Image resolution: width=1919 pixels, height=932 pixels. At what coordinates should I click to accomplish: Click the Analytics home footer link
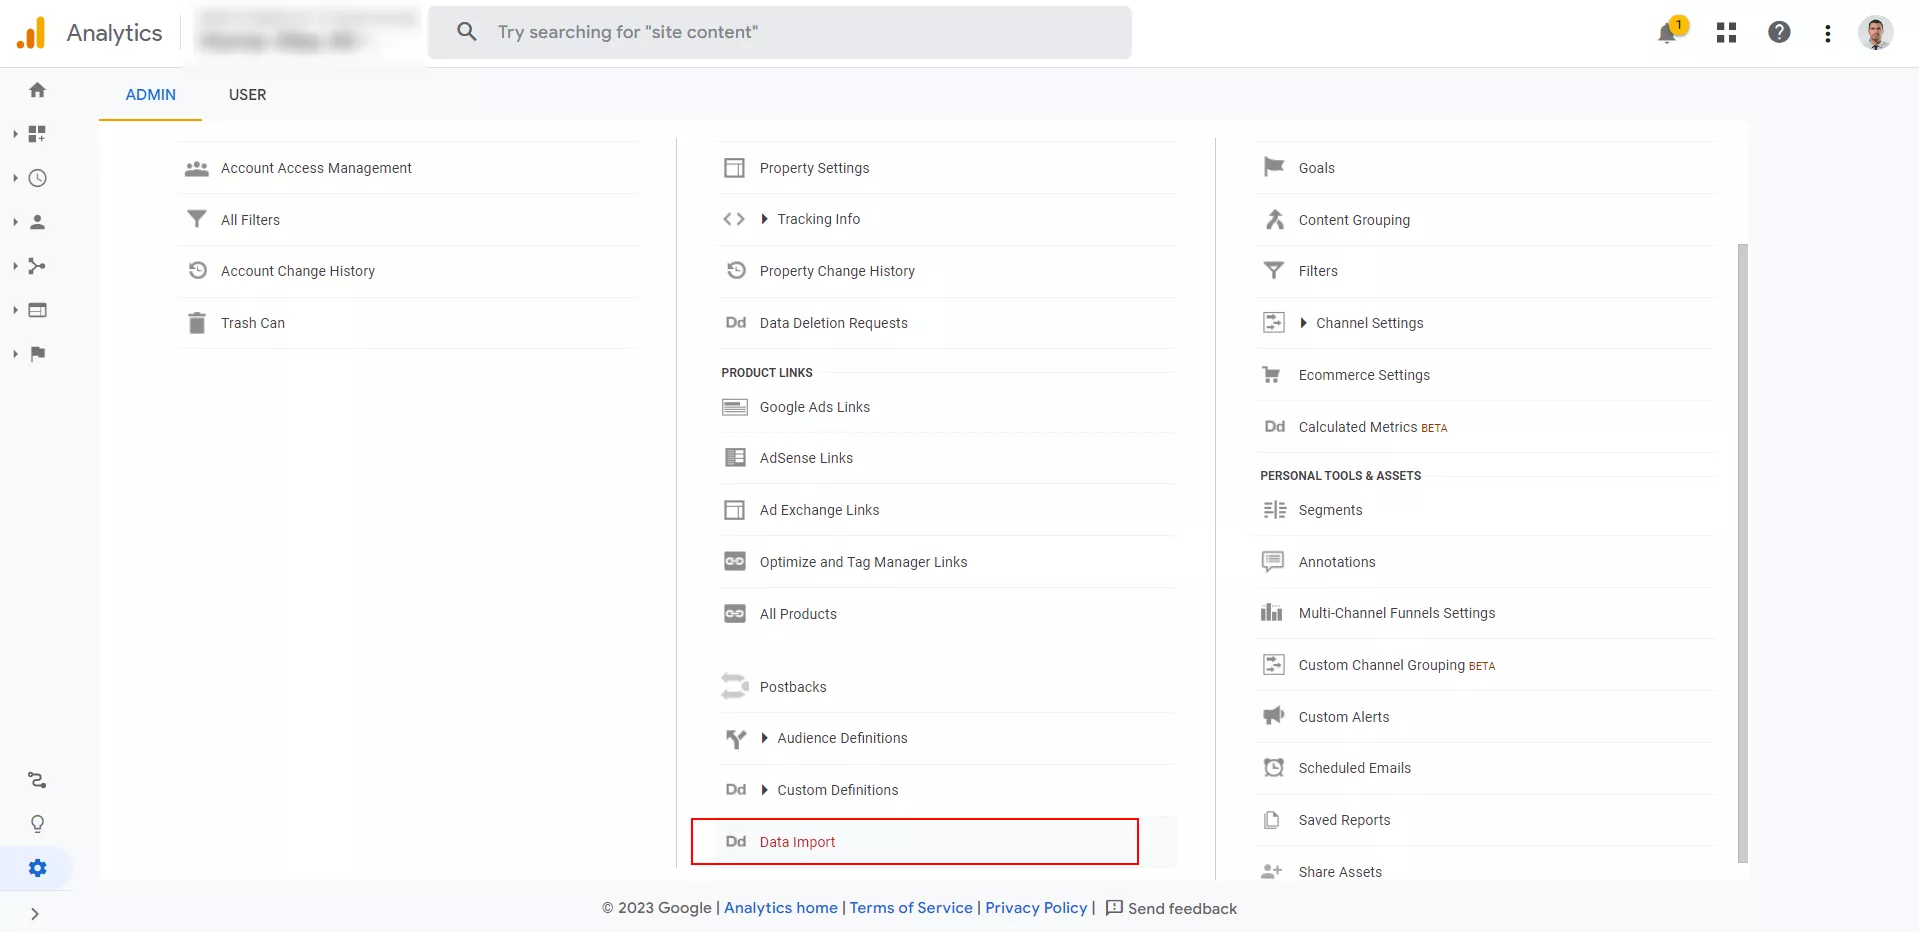click(781, 908)
